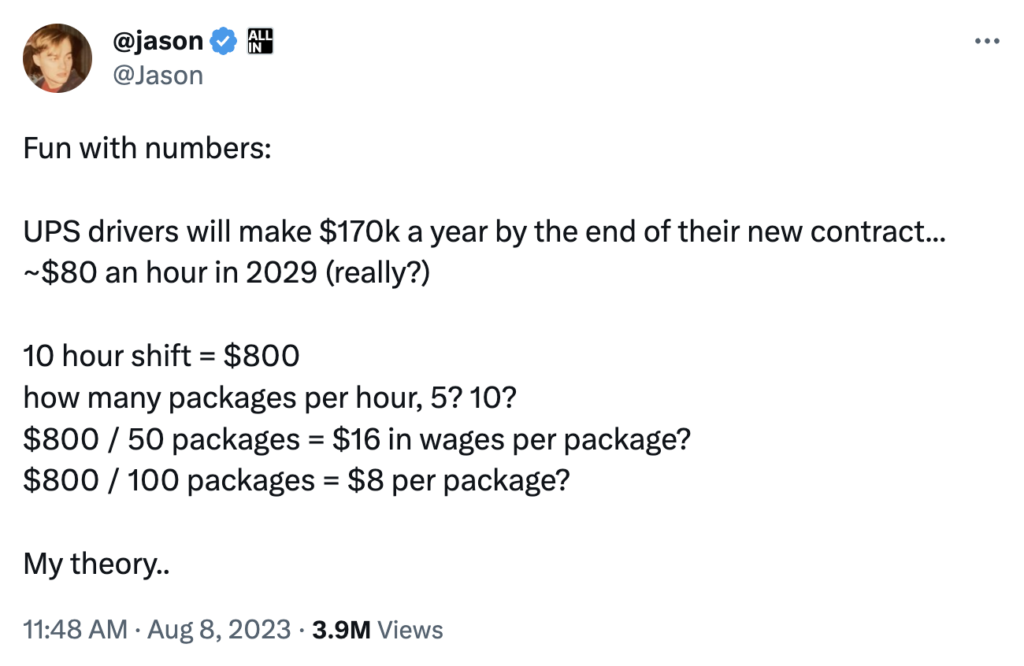Image resolution: width=1024 pixels, height=666 pixels.
Task: Open the @jason display name profile
Action: (x=158, y=41)
